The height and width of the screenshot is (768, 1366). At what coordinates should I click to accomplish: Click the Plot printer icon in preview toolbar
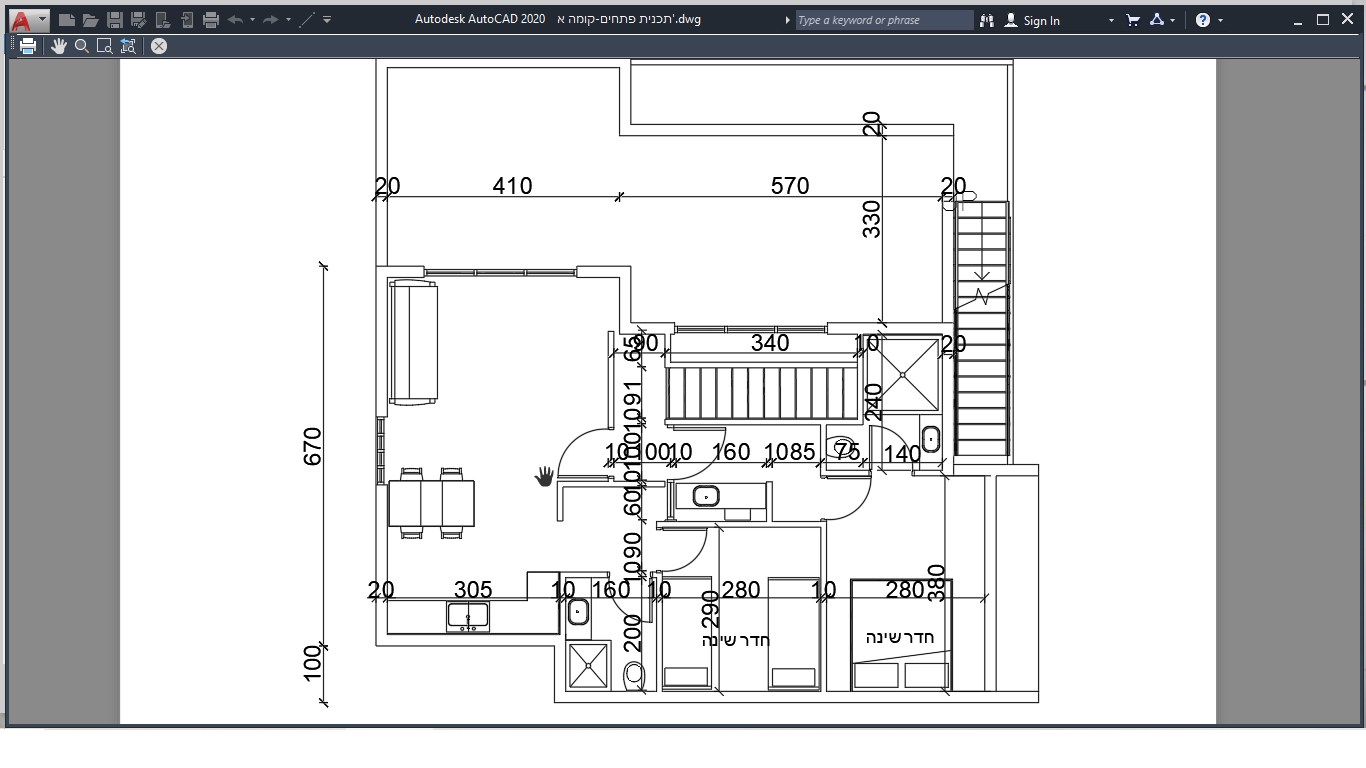pyautogui.click(x=28, y=45)
